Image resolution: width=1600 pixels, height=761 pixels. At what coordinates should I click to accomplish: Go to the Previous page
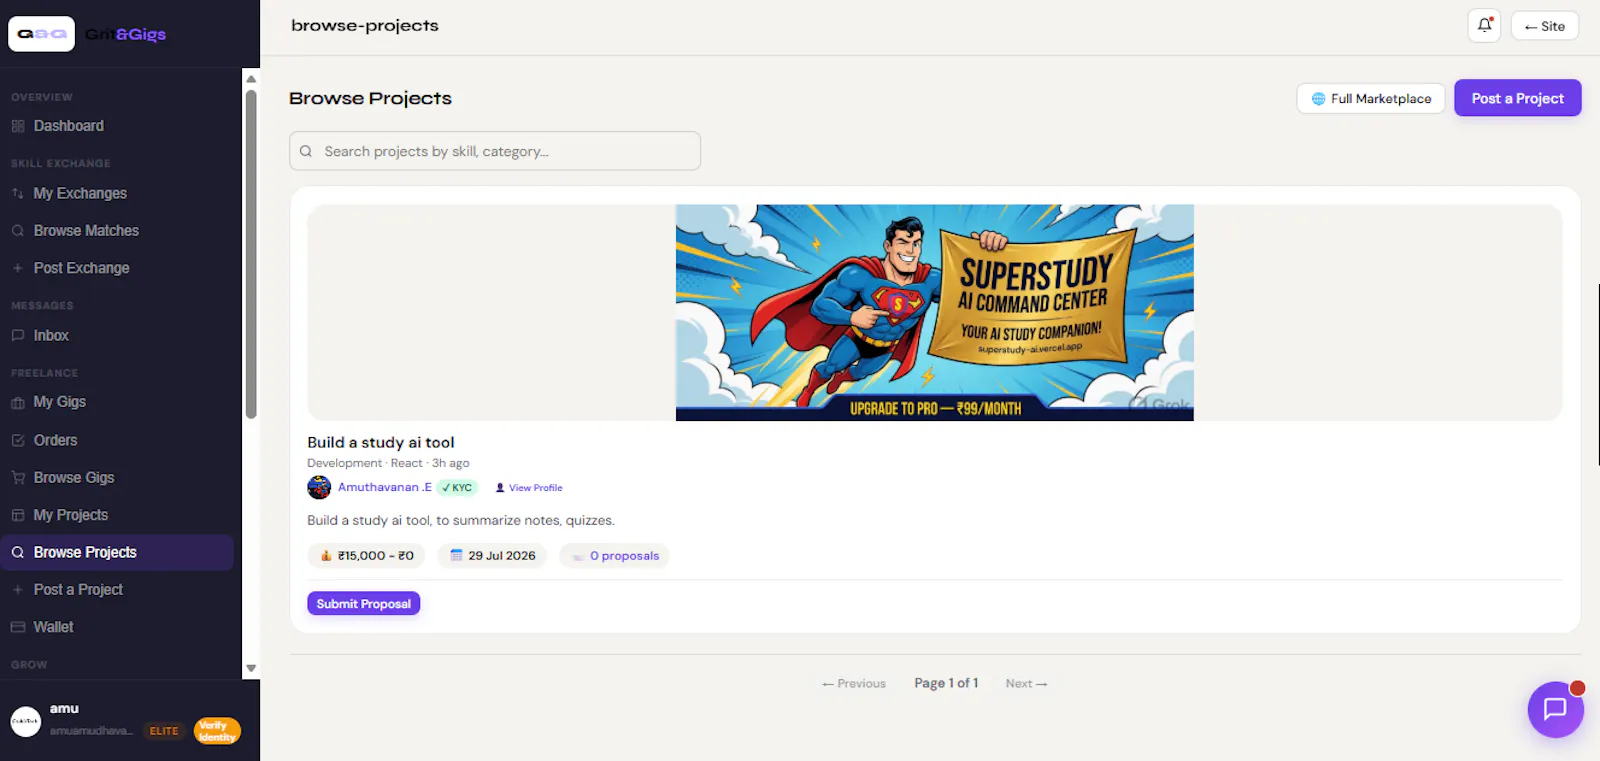854,684
